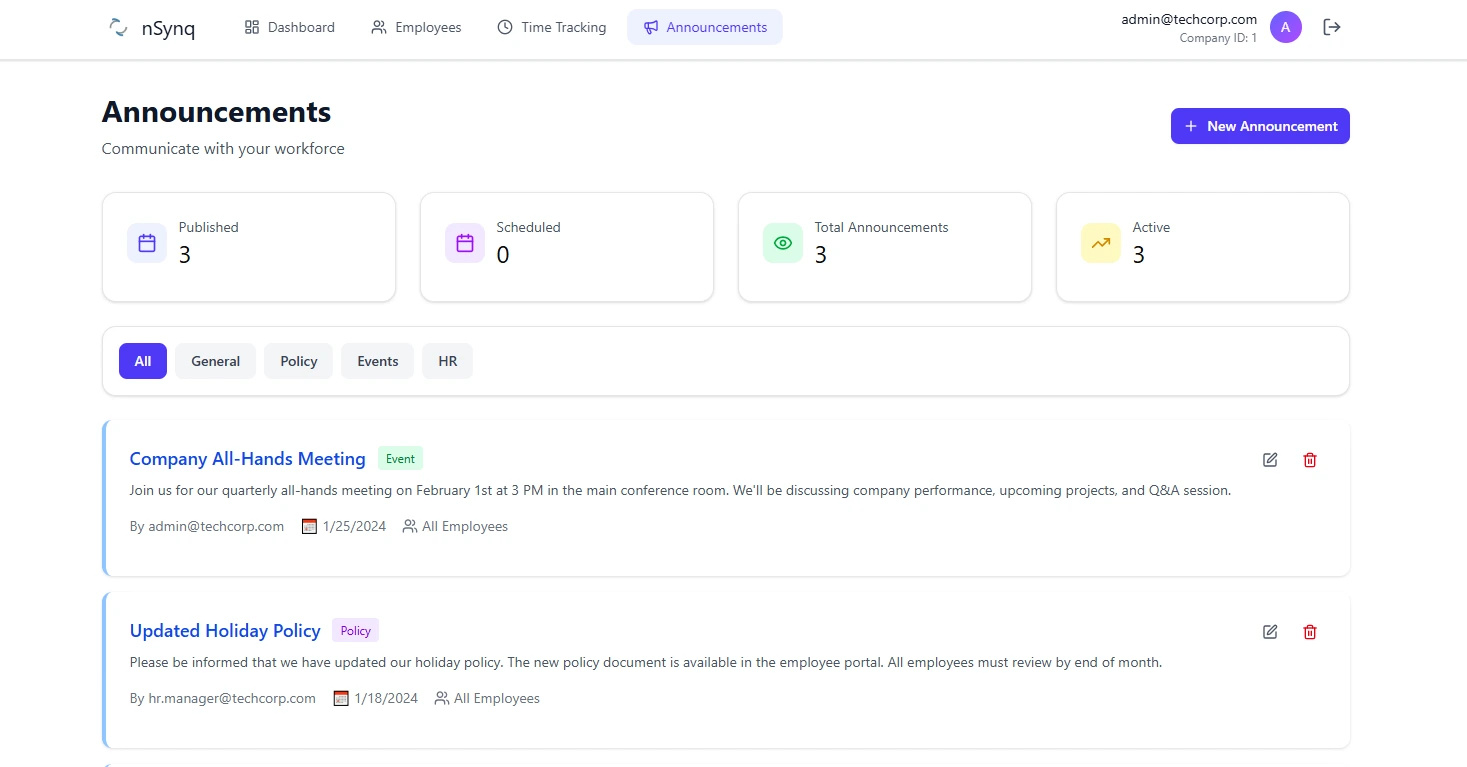Open the Company All-Hands Meeting announcement
The height and width of the screenshot is (767, 1467).
247,458
